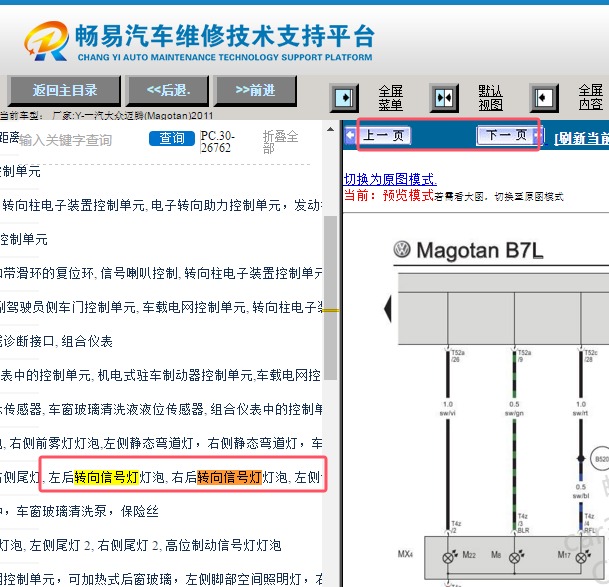Image resolution: width=609 pixels, height=587 pixels.
Task: Click the M8 bulb symbol in diagram
Action: pos(515,557)
